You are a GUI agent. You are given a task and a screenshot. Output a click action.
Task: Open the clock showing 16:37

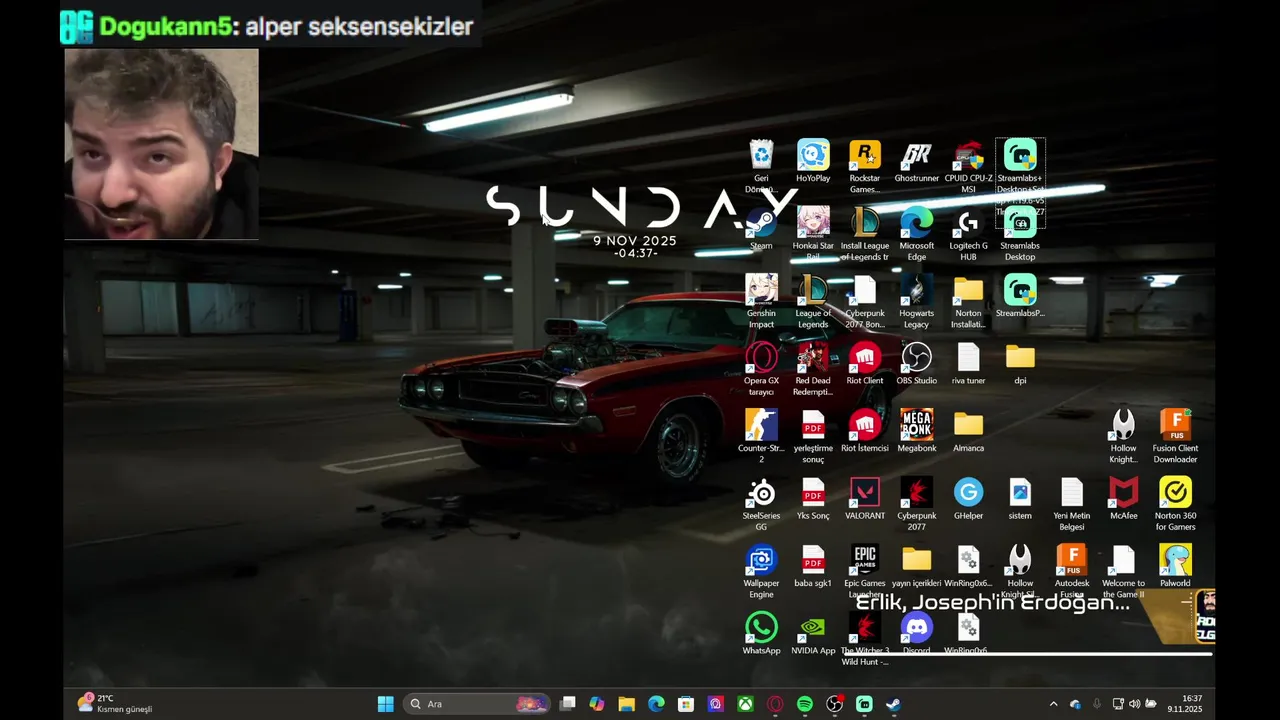tap(1185, 704)
